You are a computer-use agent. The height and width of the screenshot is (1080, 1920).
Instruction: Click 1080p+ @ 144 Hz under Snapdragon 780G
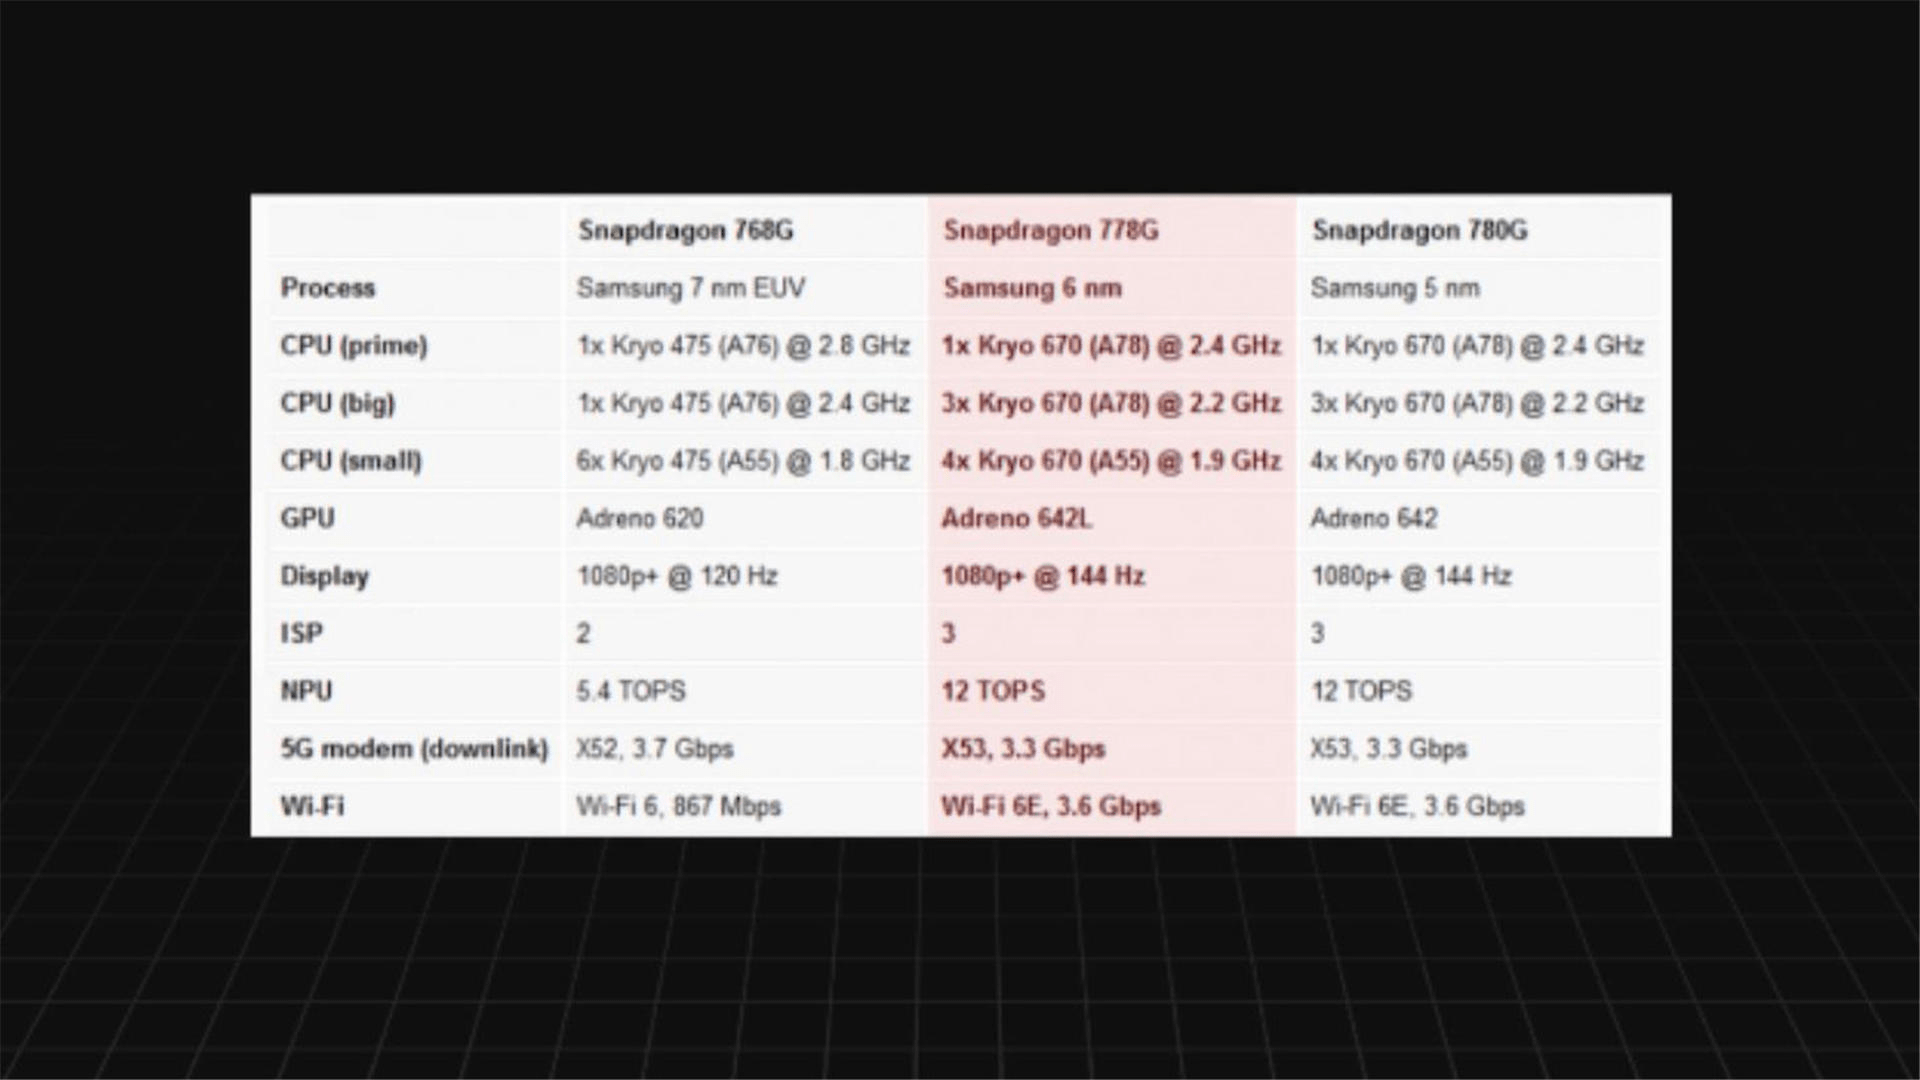click(1411, 576)
